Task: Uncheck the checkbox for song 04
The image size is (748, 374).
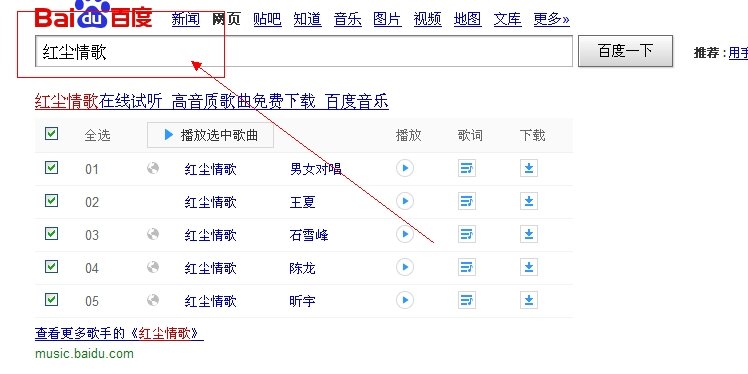Action: (52, 266)
